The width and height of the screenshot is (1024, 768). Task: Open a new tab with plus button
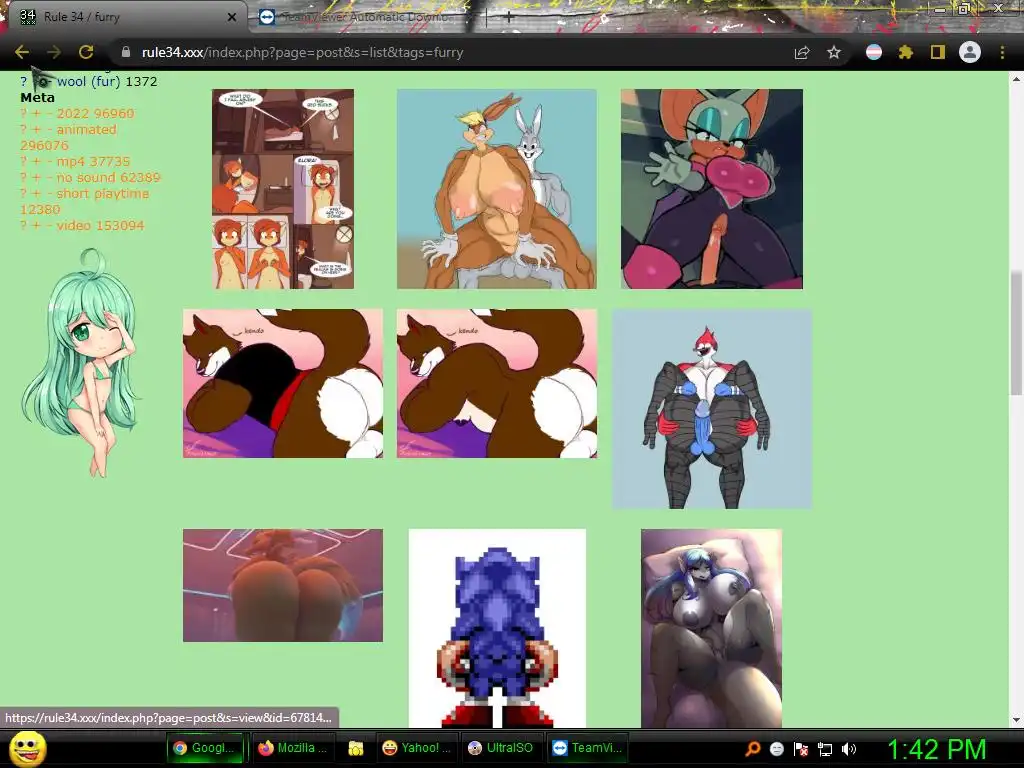(x=509, y=17)
